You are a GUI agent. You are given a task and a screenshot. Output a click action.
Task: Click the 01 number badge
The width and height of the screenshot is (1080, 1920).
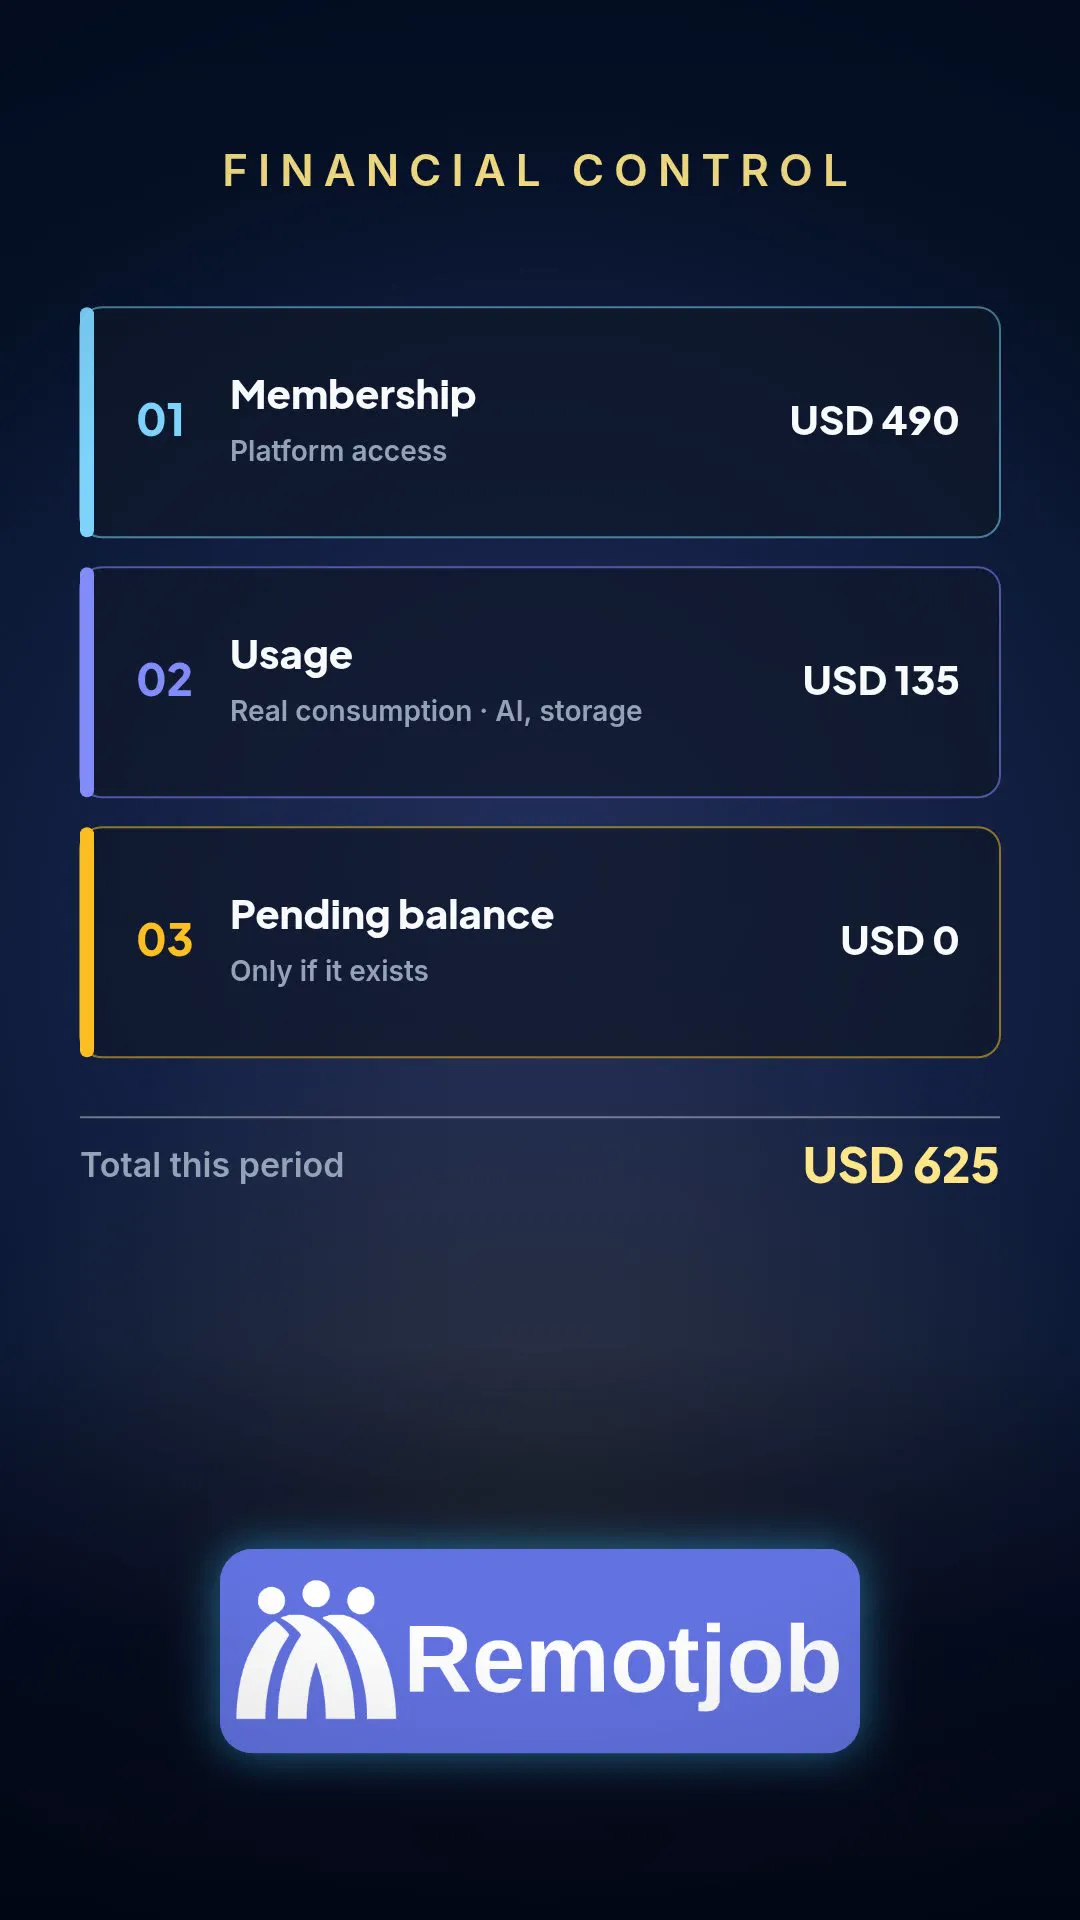pyautogui.click(x=160, y=420)
